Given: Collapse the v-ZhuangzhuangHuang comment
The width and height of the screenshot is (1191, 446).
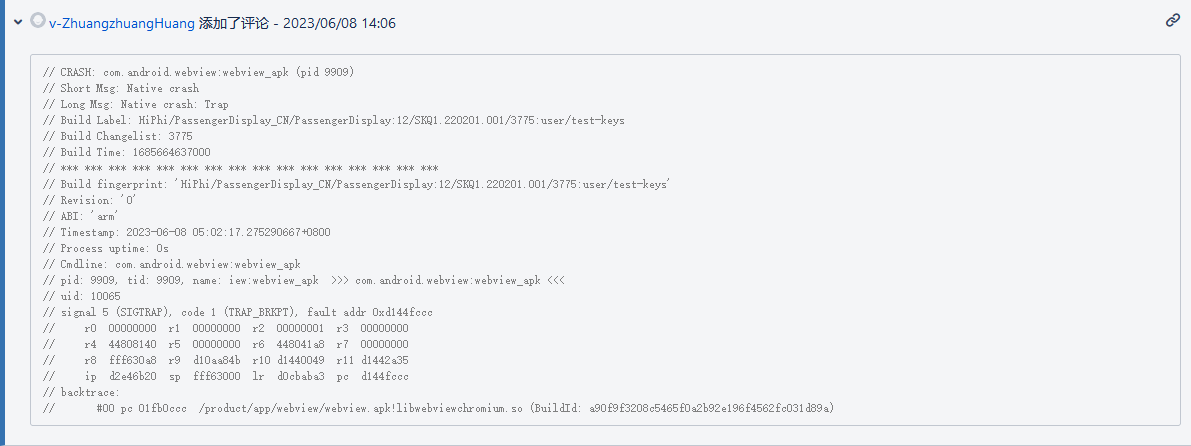Looking at the screenshot, I should coord(17,24).
